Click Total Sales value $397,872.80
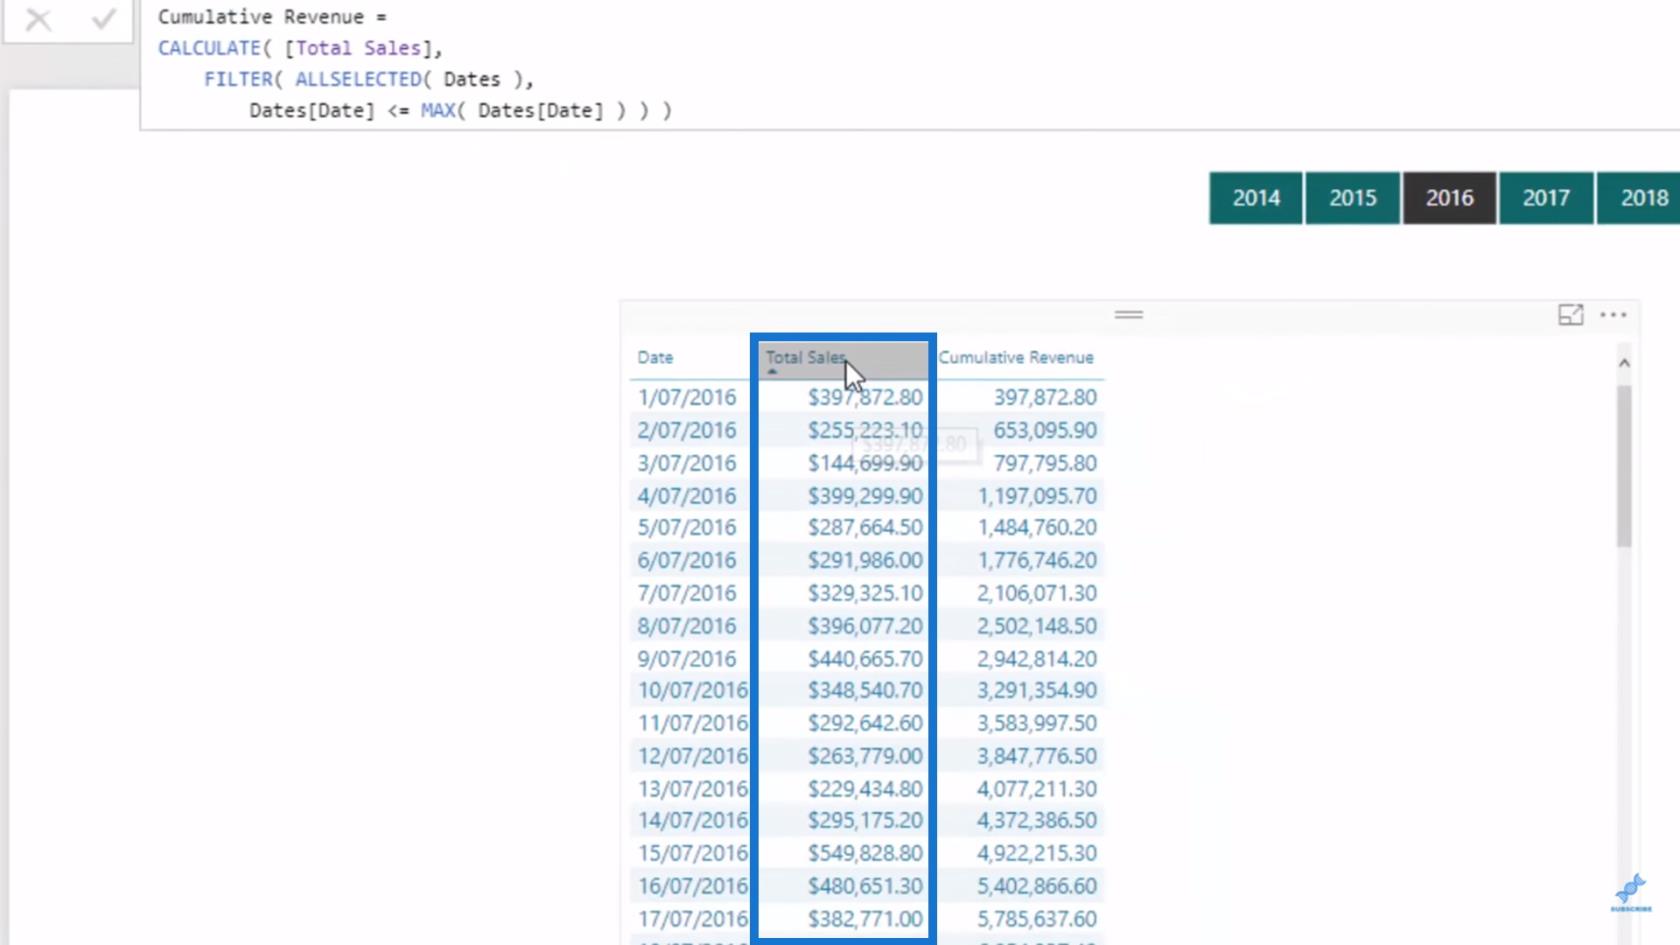 tap(865, 397)
